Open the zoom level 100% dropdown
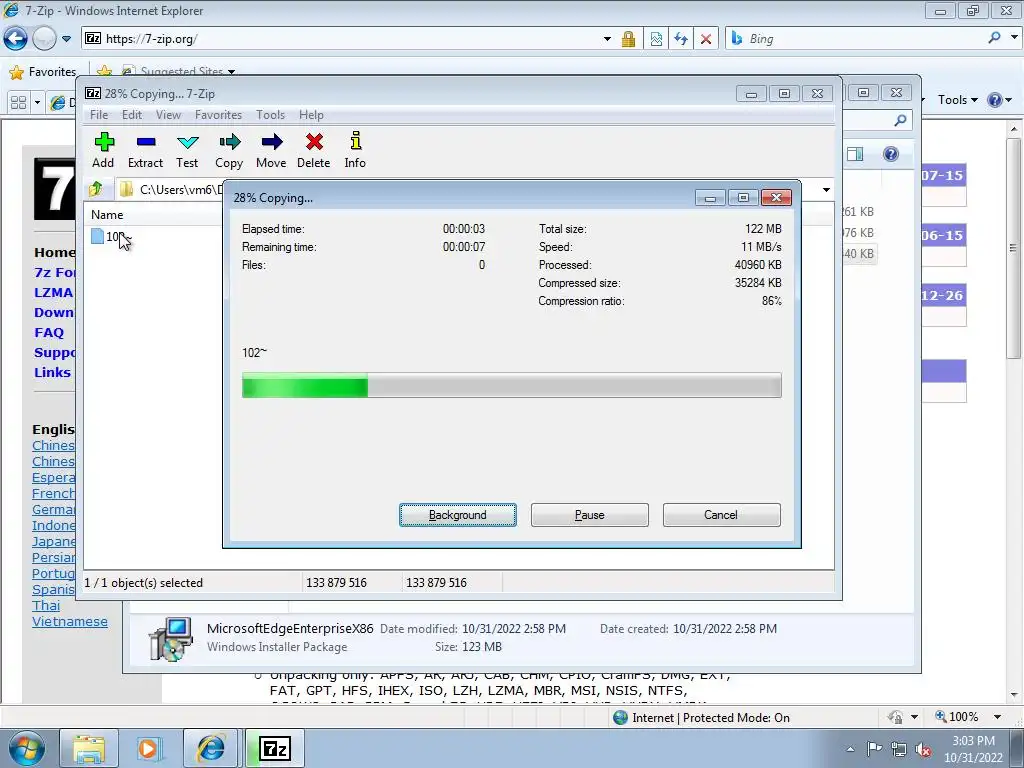Screen dimensions: 1024x768 (997, 717)
